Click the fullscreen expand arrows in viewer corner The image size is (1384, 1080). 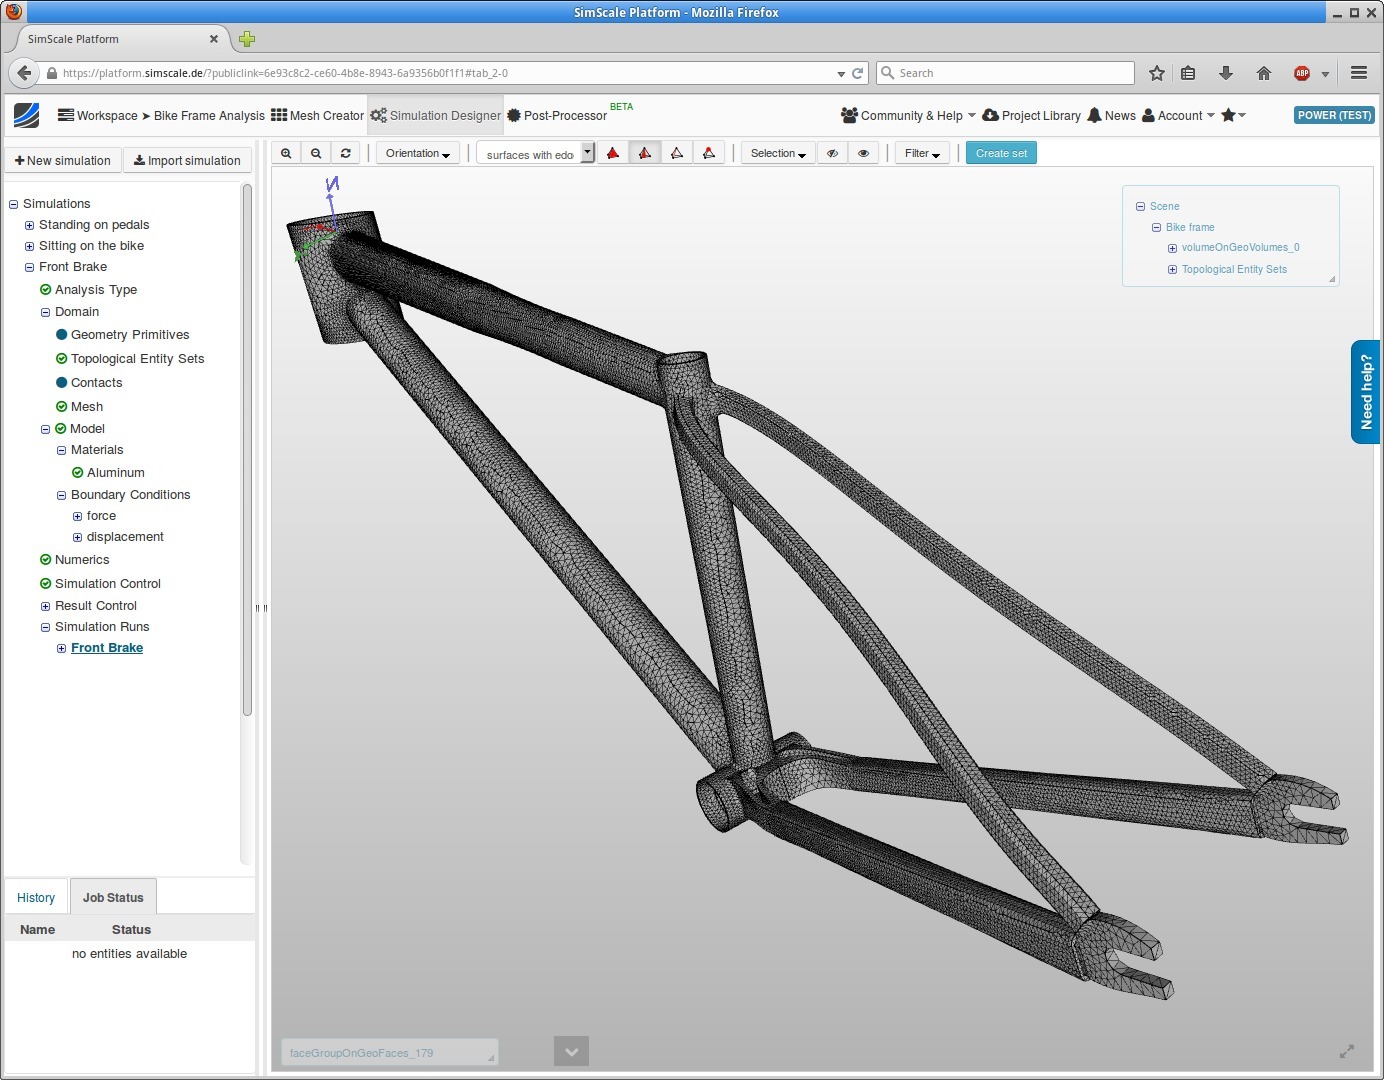[x=1347, y=1051]
